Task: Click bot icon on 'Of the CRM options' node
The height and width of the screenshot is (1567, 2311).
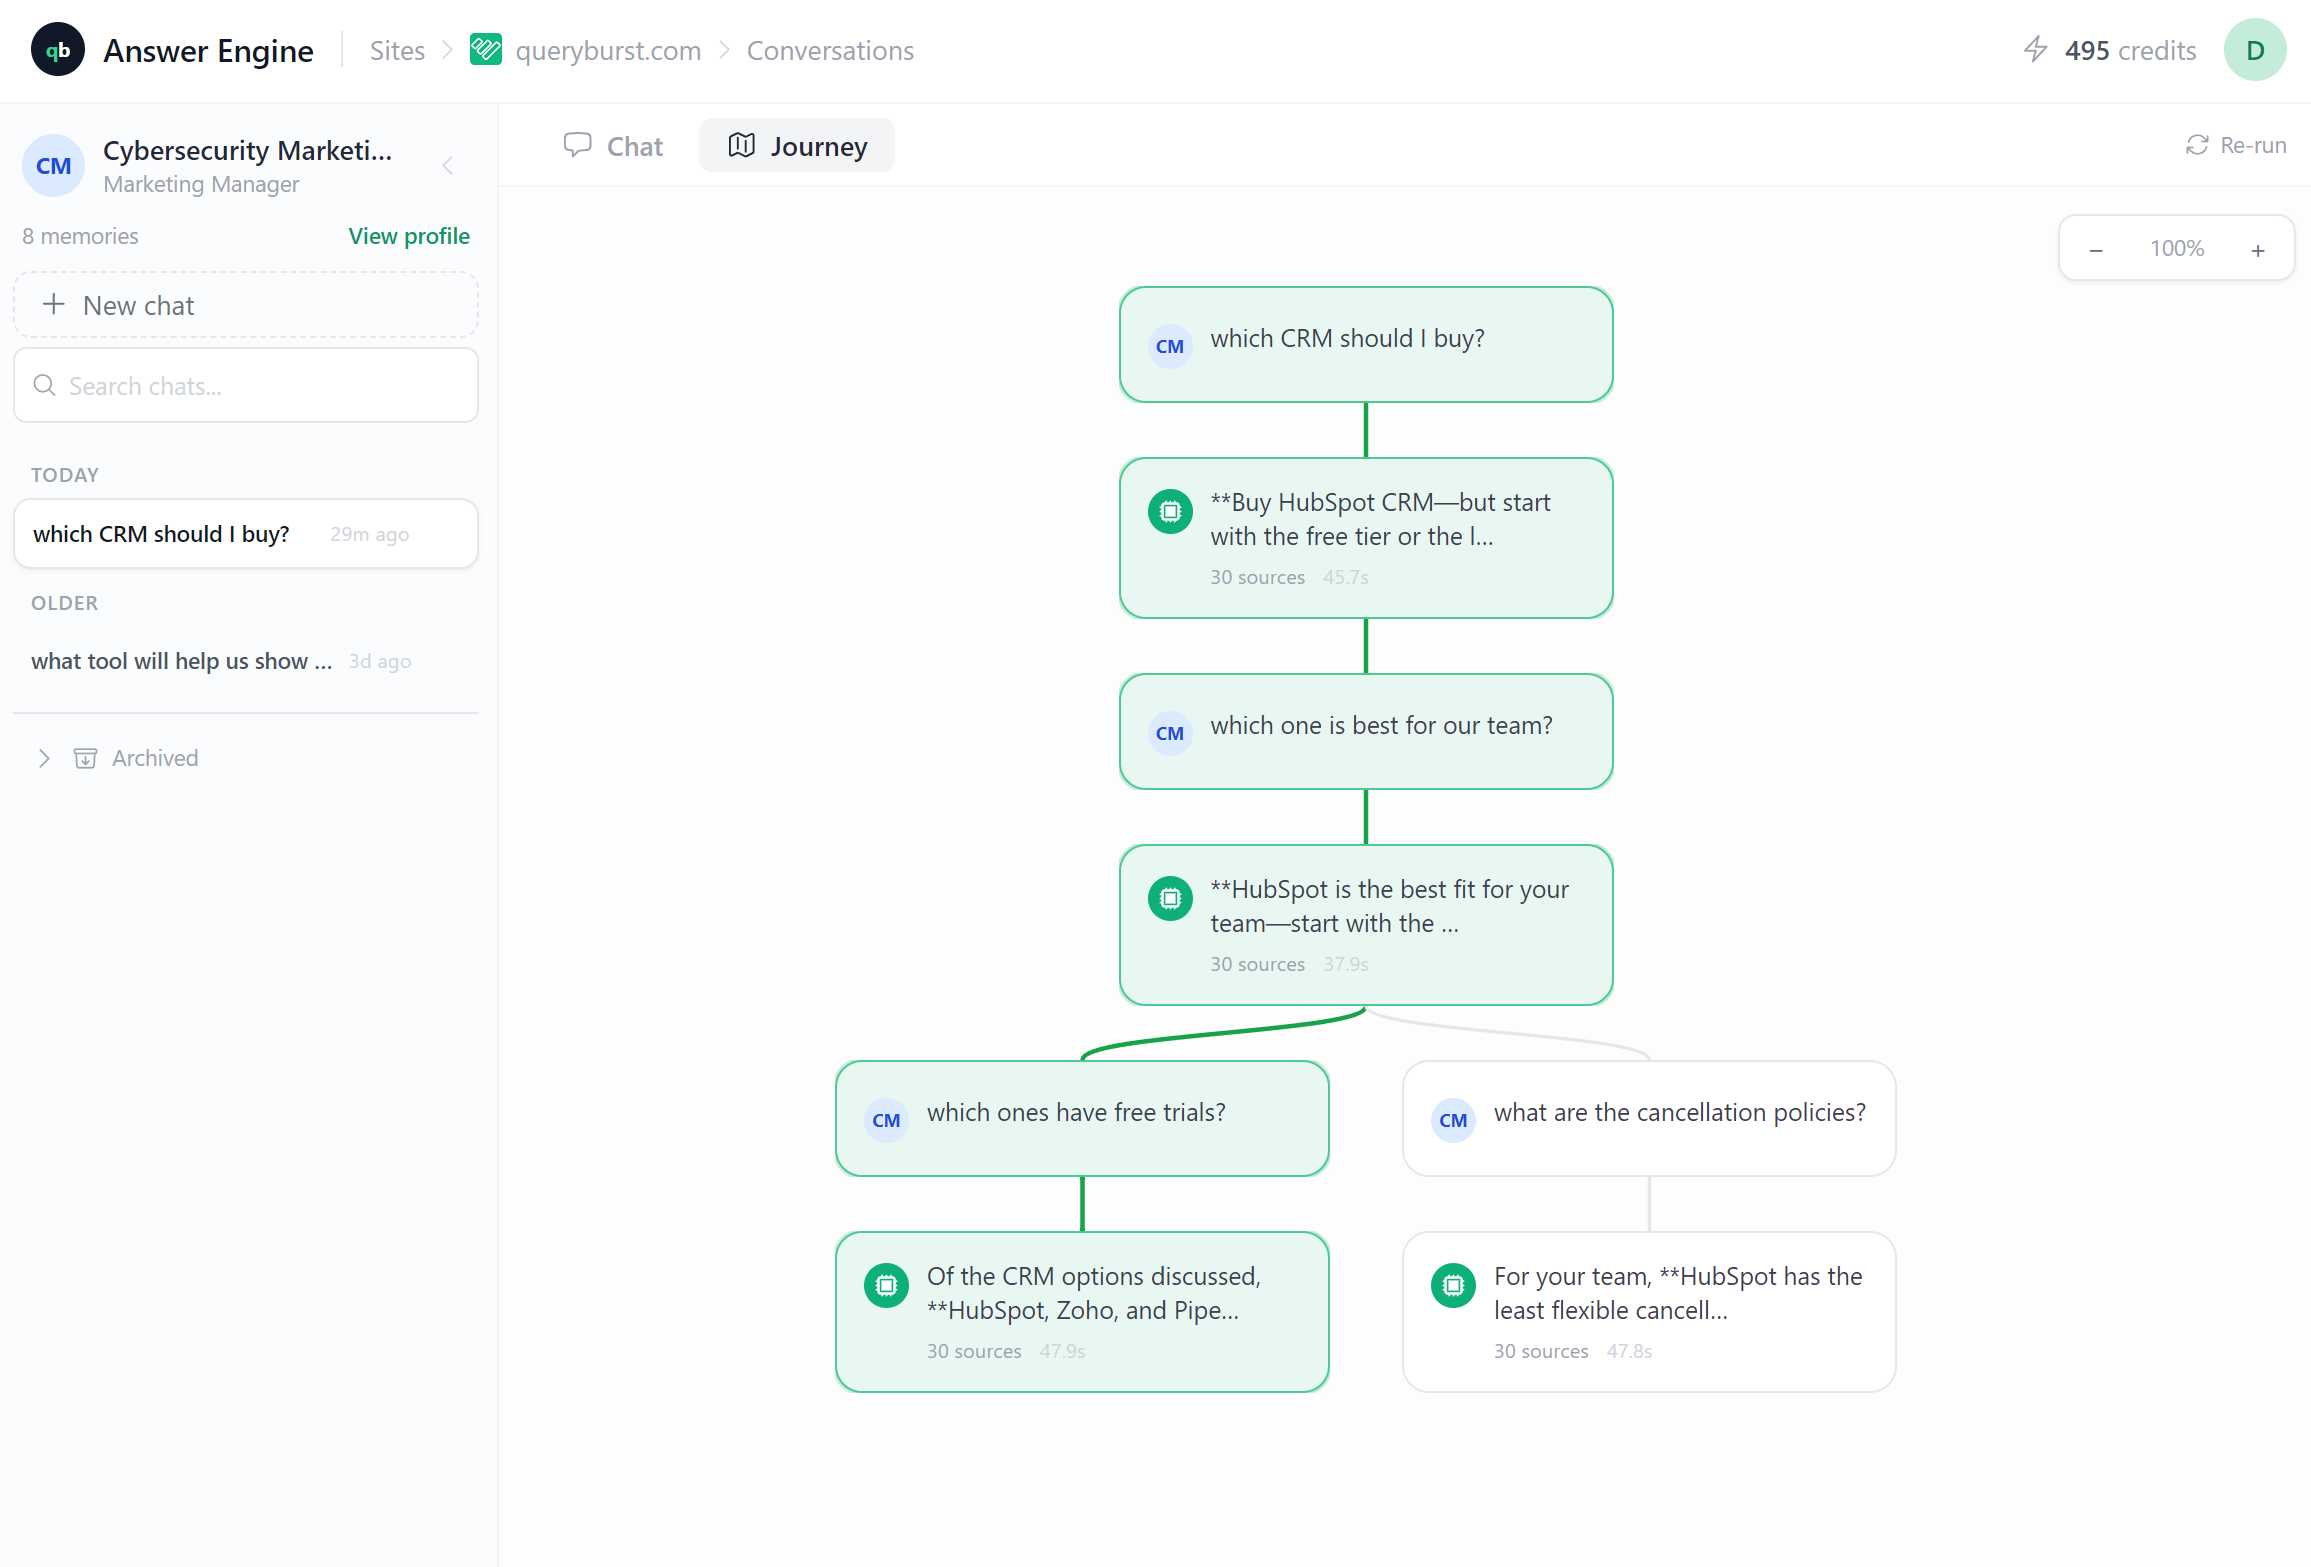Action: click(x=886, y=1286)
